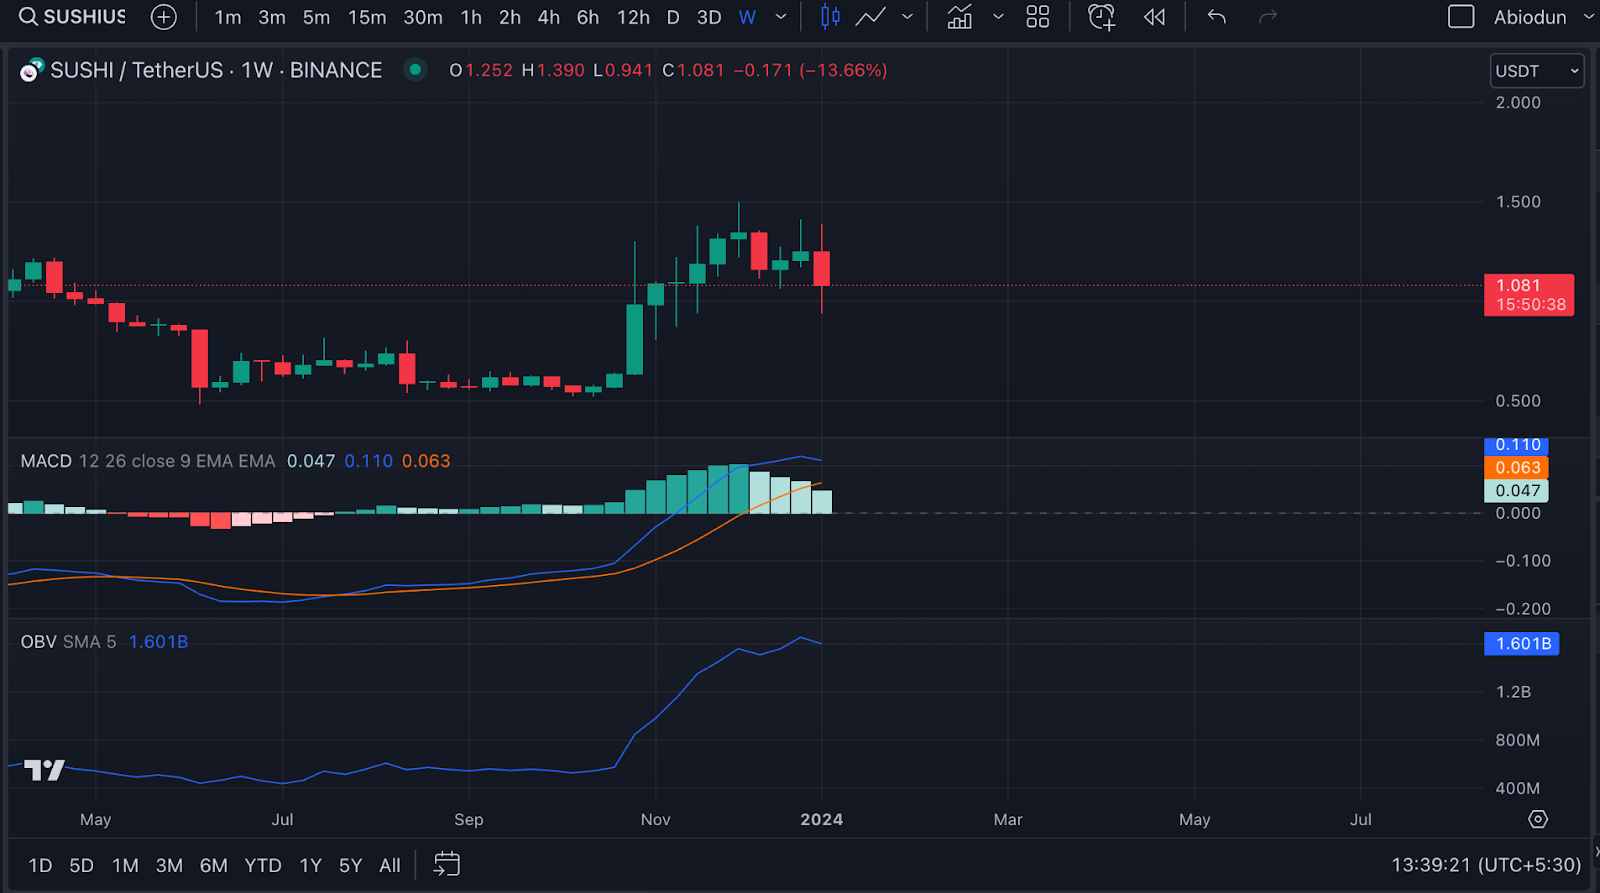Viewport: 1600px width, 893px height.
Task: Click the OBV value 1.601B in legend
Action: click(x=158, y=642)
